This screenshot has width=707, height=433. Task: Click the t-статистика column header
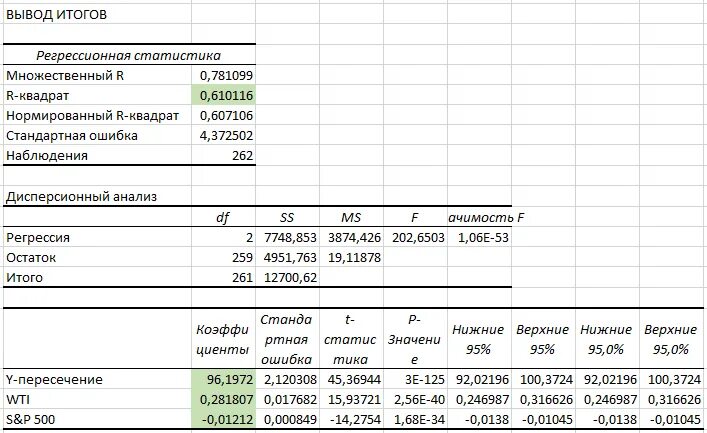350,340
